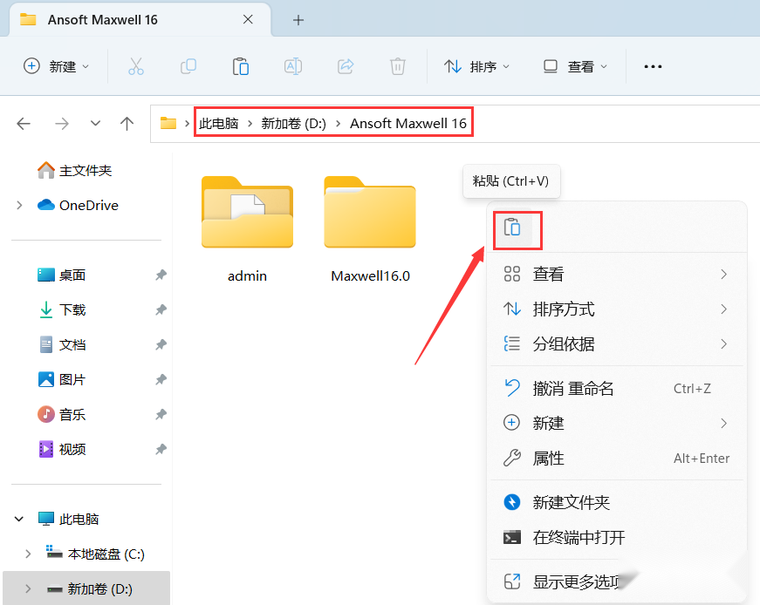Open 分组依据 submenu in context menu

point(617,344)
